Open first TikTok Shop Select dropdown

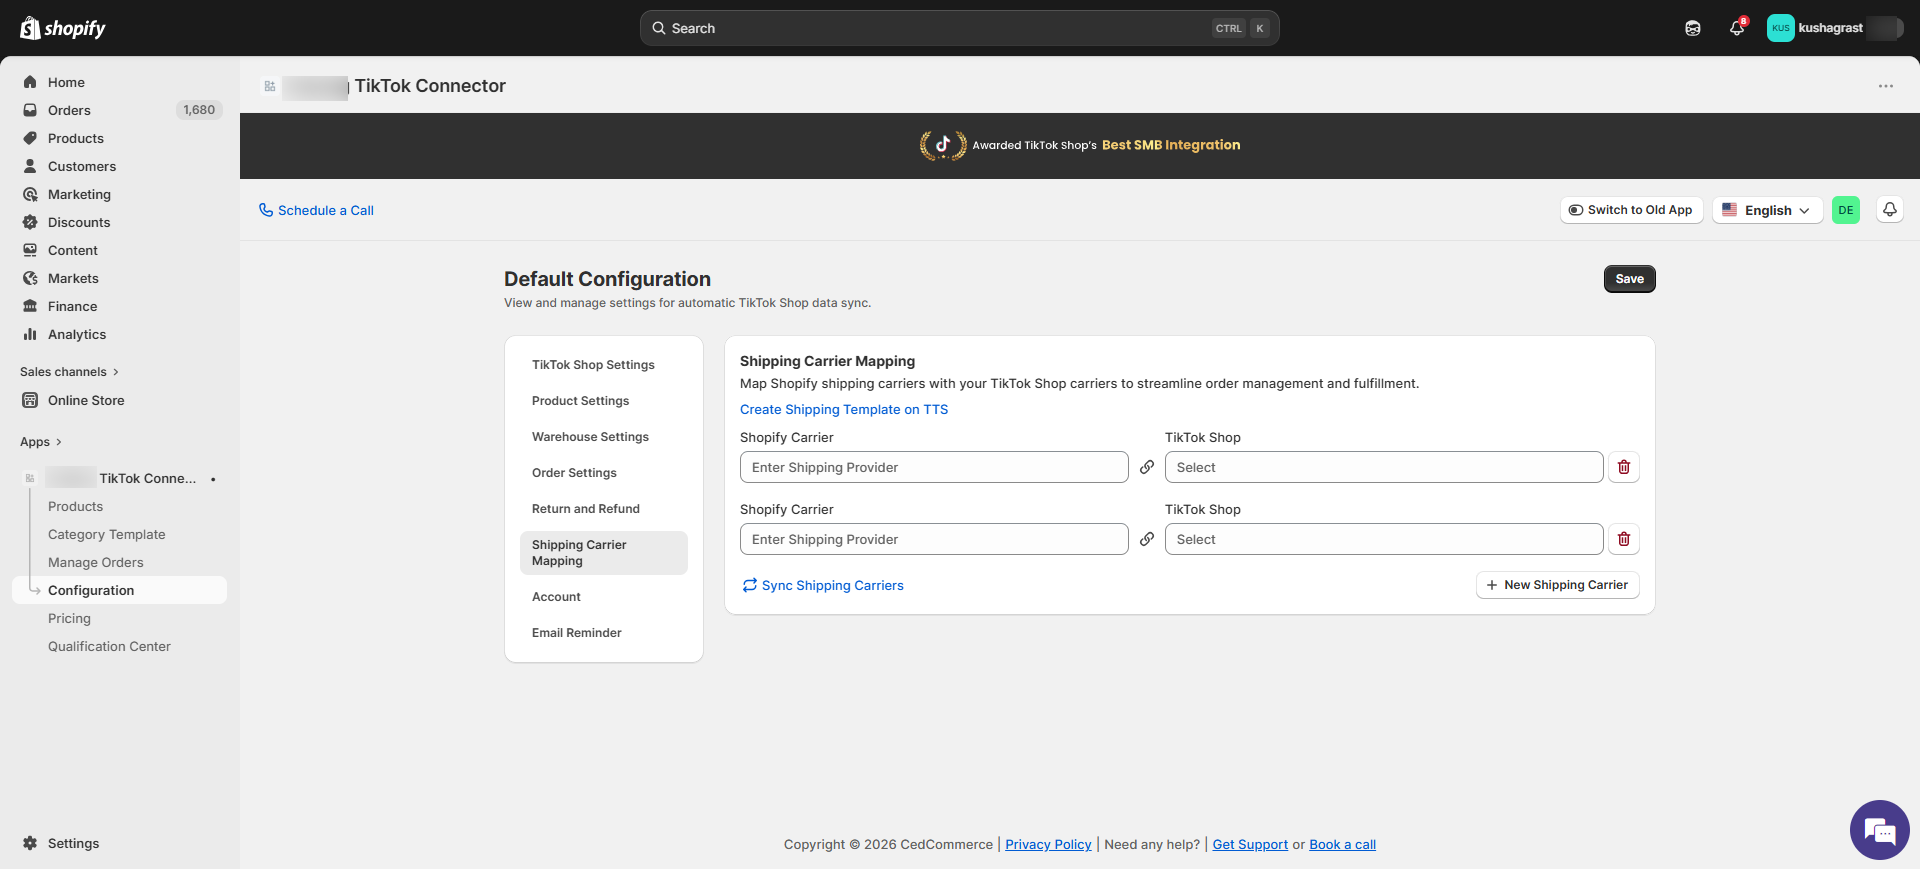[x=1383, y=467]
